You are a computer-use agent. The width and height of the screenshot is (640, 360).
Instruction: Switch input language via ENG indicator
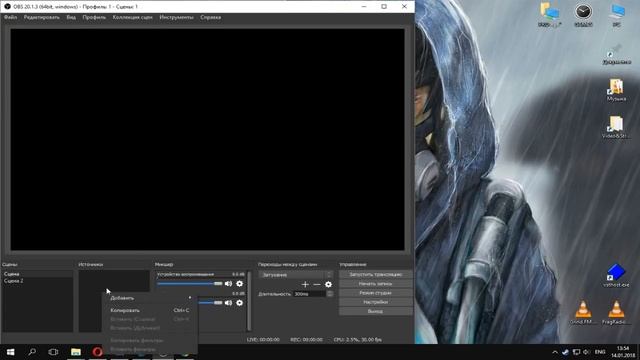point(600,352)
